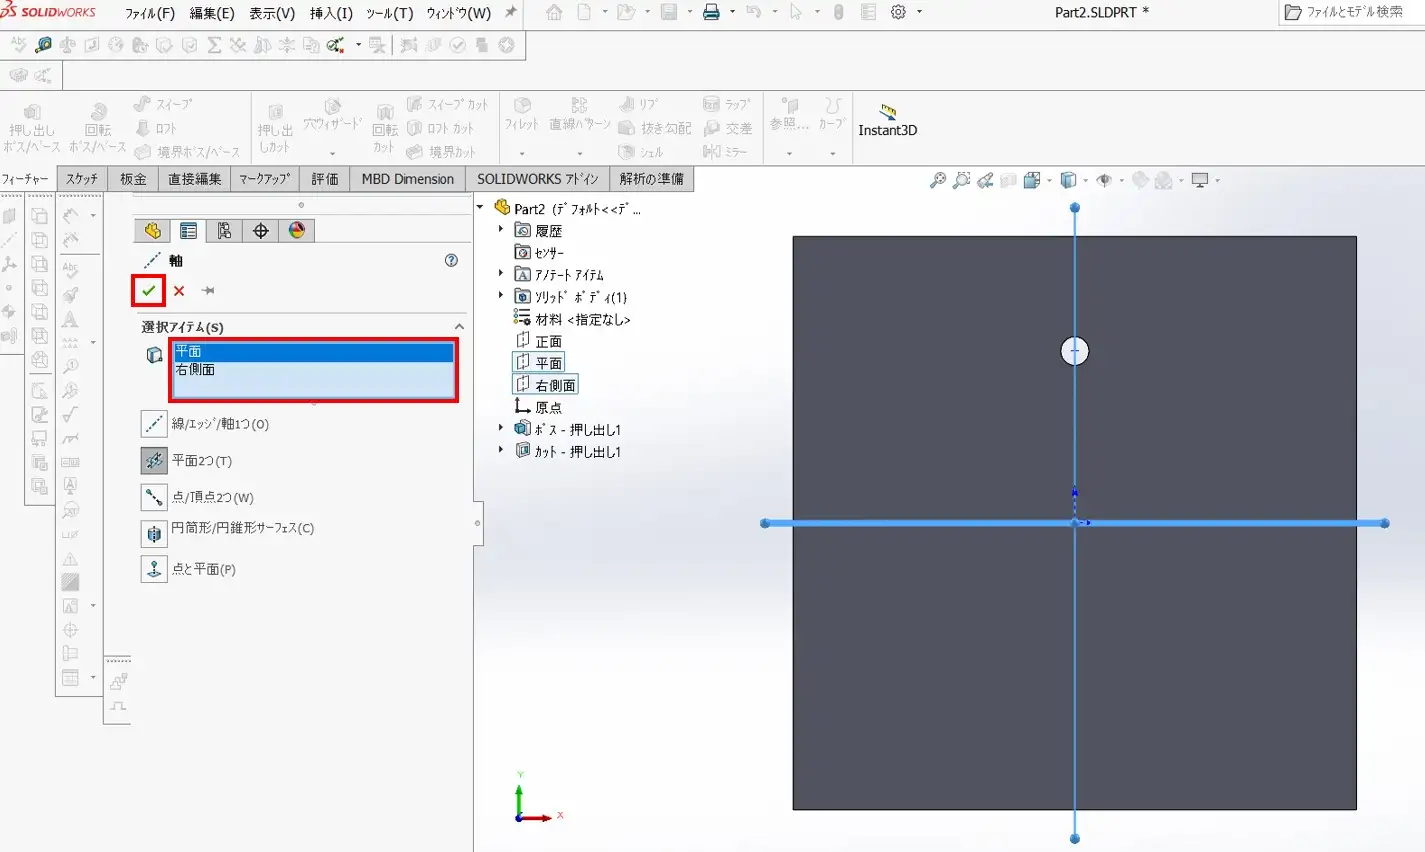
Task: Select 右側面 in the selection list
Action: click(196, 370)
